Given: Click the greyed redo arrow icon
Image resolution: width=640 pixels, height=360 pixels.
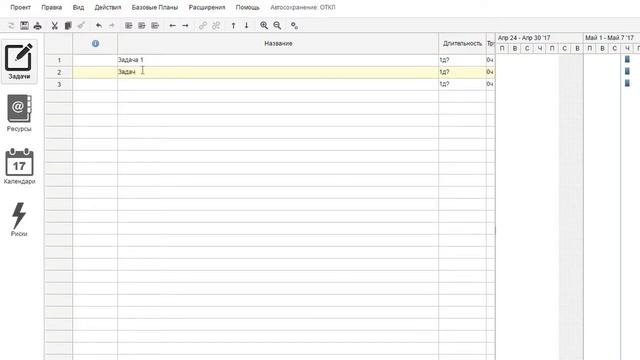Looking at the screenshot, I should [x=111, y=26].
